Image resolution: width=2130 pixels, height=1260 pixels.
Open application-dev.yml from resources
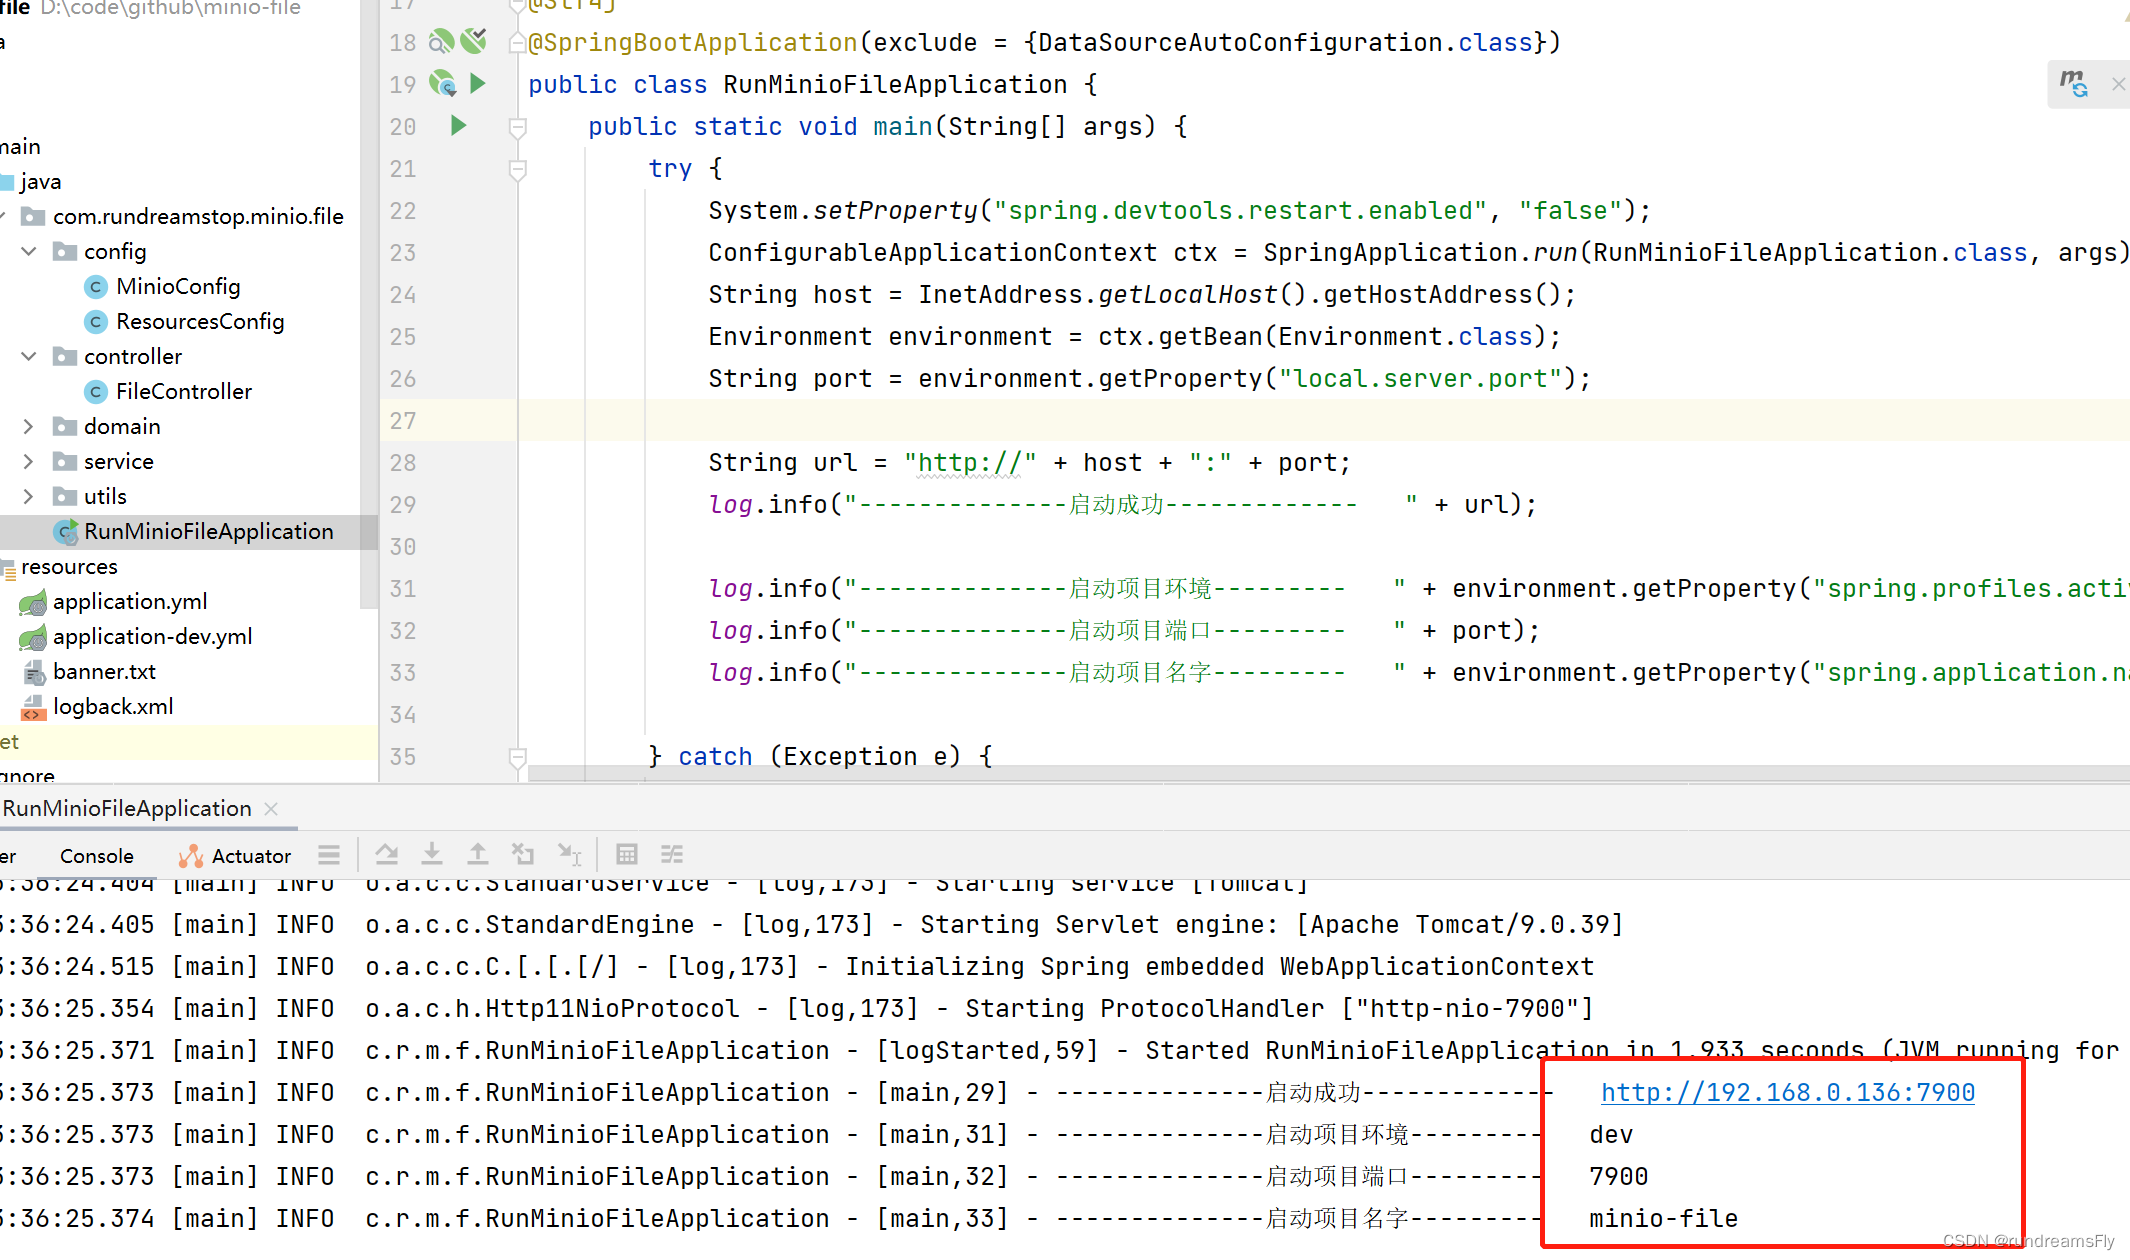click(152, 637)
